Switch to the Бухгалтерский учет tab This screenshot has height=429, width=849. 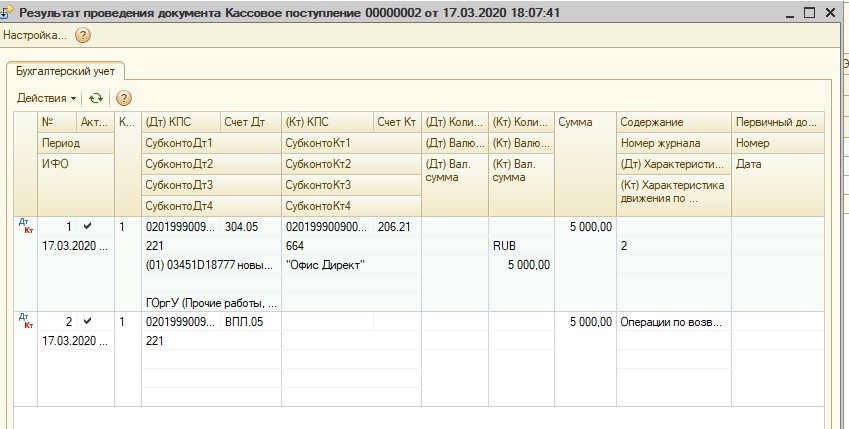(x=66, y=70)
